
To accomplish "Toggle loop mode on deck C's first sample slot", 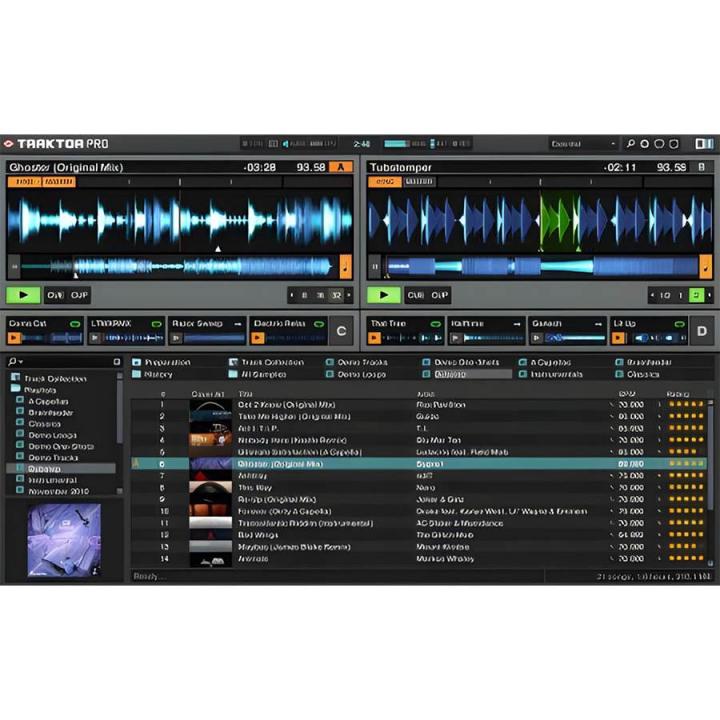I will (x=75, y=324).
